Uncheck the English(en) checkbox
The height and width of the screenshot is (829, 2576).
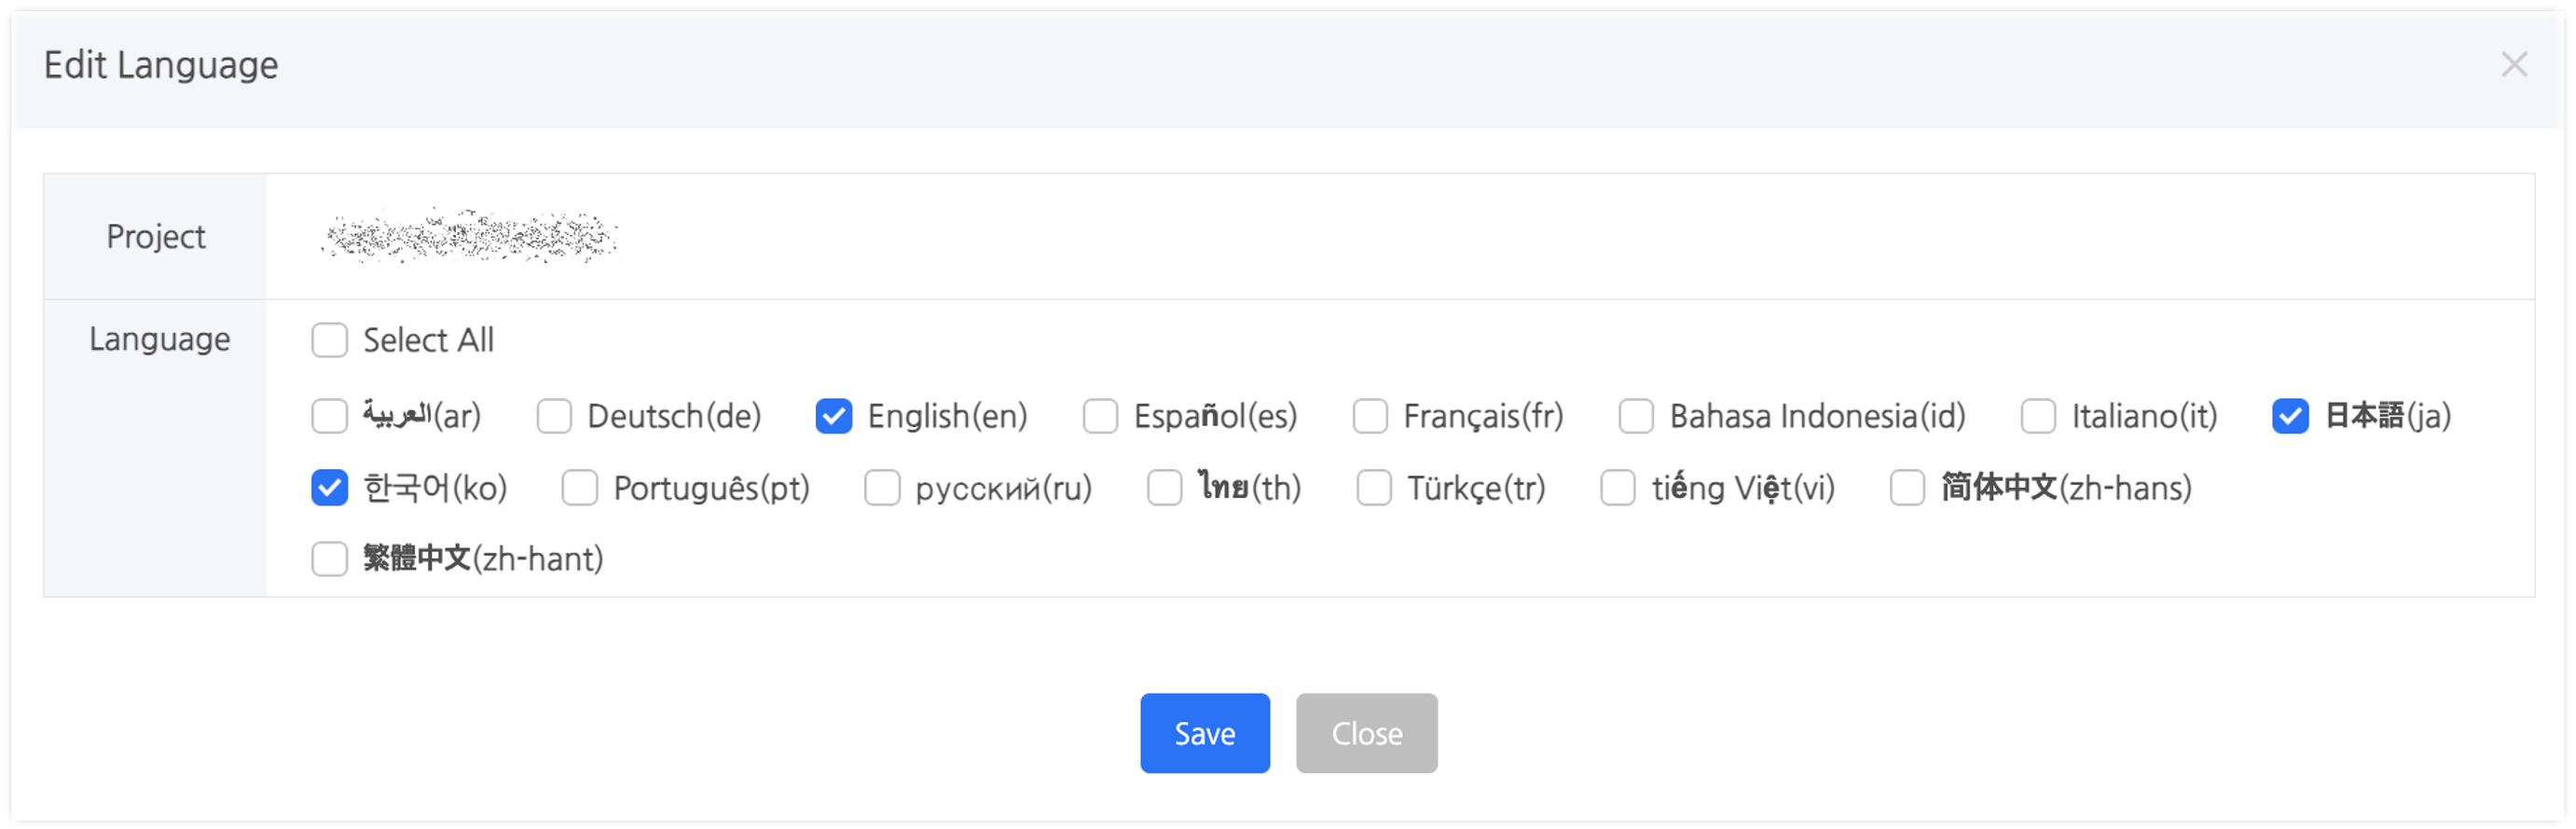(x=834, y=416)
